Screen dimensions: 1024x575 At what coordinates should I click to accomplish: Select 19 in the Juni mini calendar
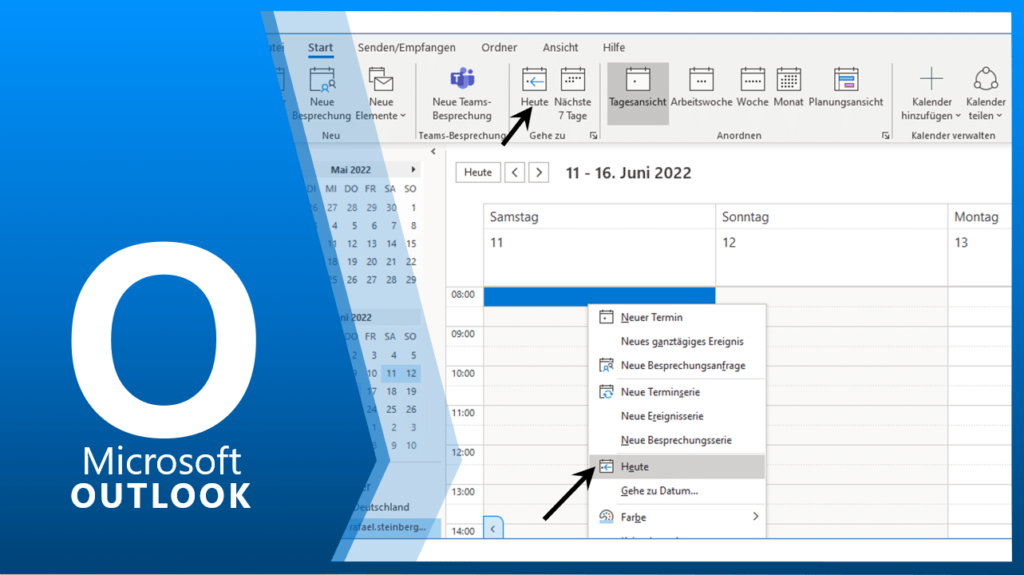pyautogui.click(x=411, y=391)
